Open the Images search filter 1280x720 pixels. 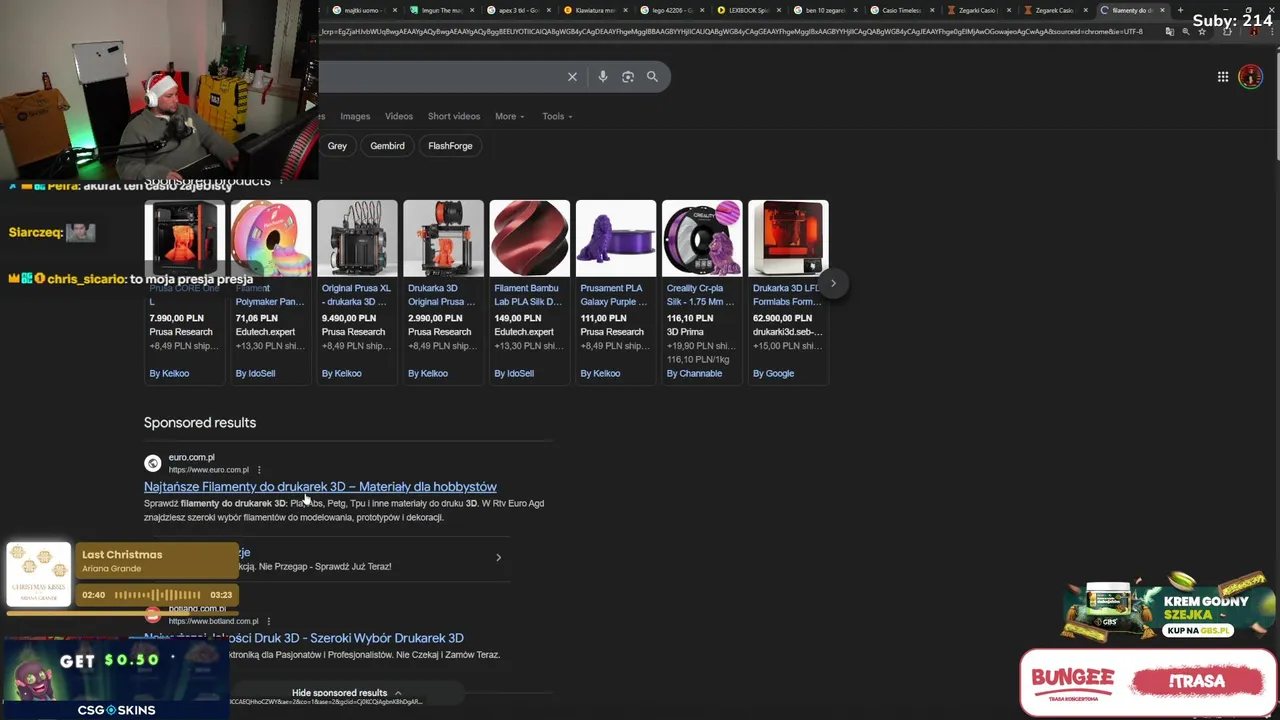(355, 116)
